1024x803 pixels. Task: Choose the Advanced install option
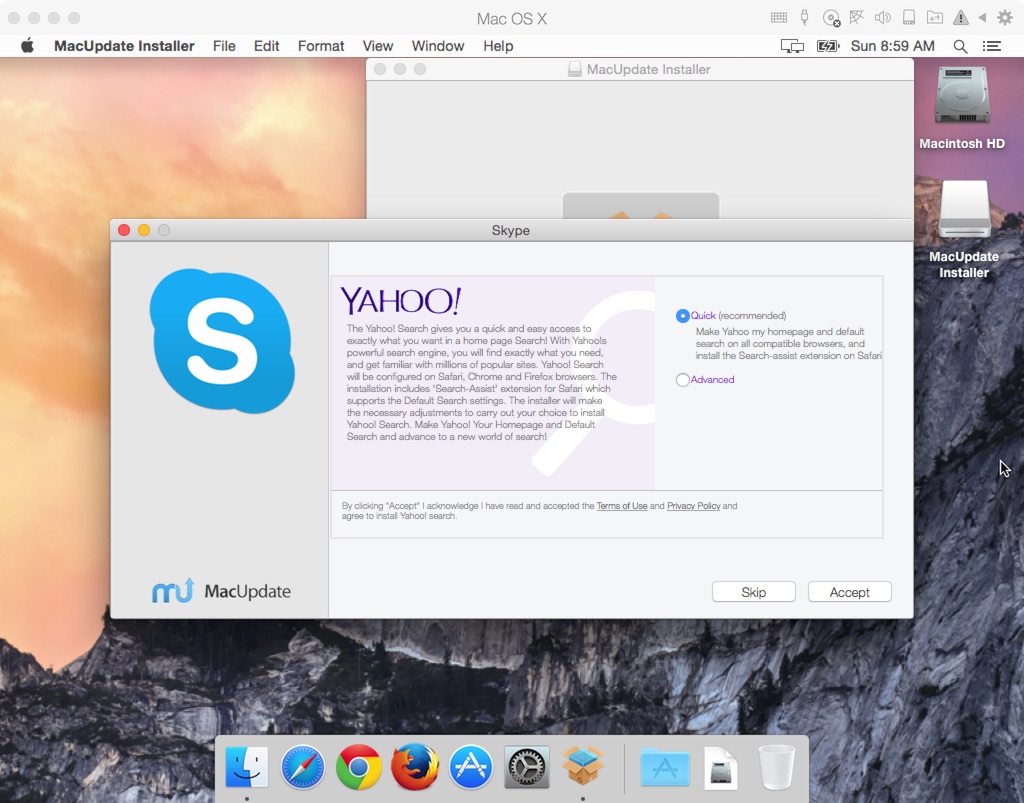[x=682, y=380]
